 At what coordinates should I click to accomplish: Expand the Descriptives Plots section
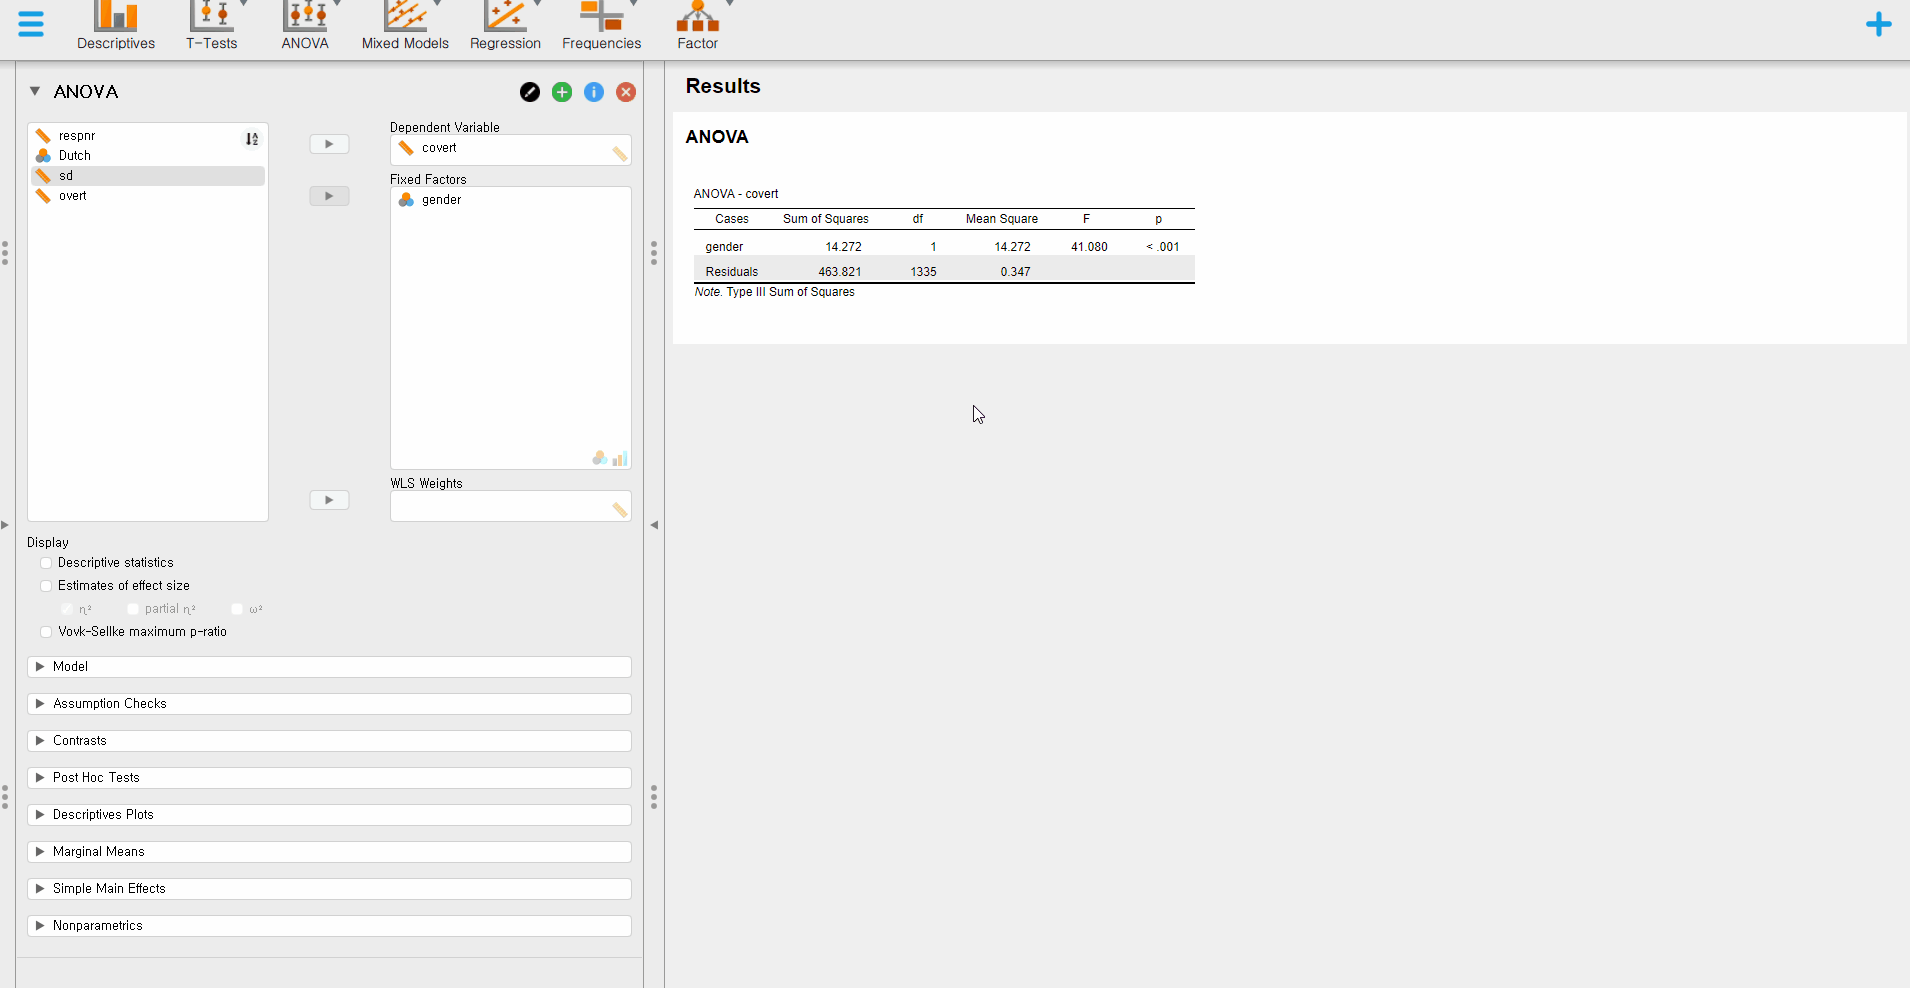coord(329,815)
